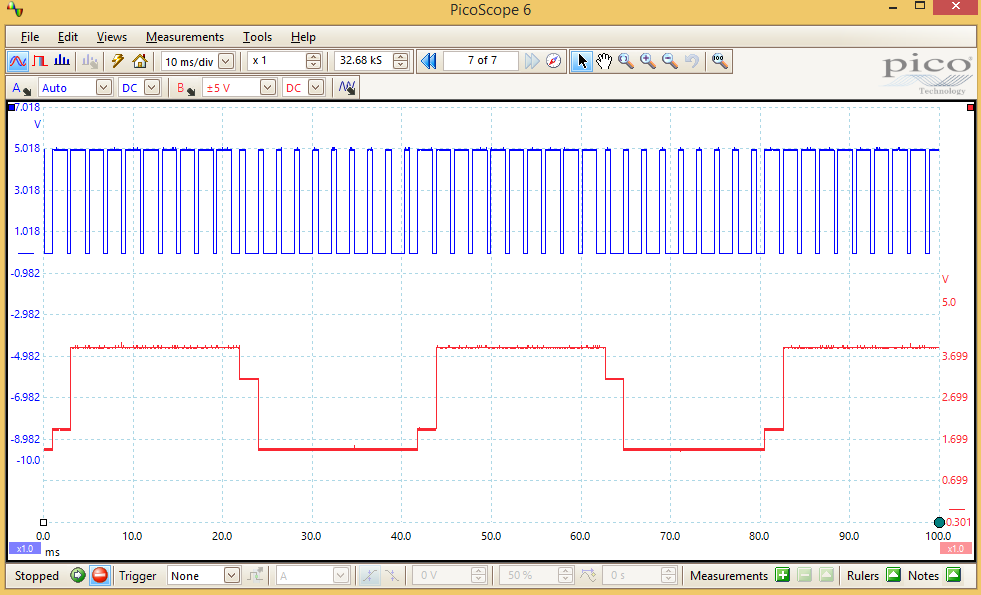Click the Home capture settings icon
Screen dimensions: 981x595
pos(141,61)
